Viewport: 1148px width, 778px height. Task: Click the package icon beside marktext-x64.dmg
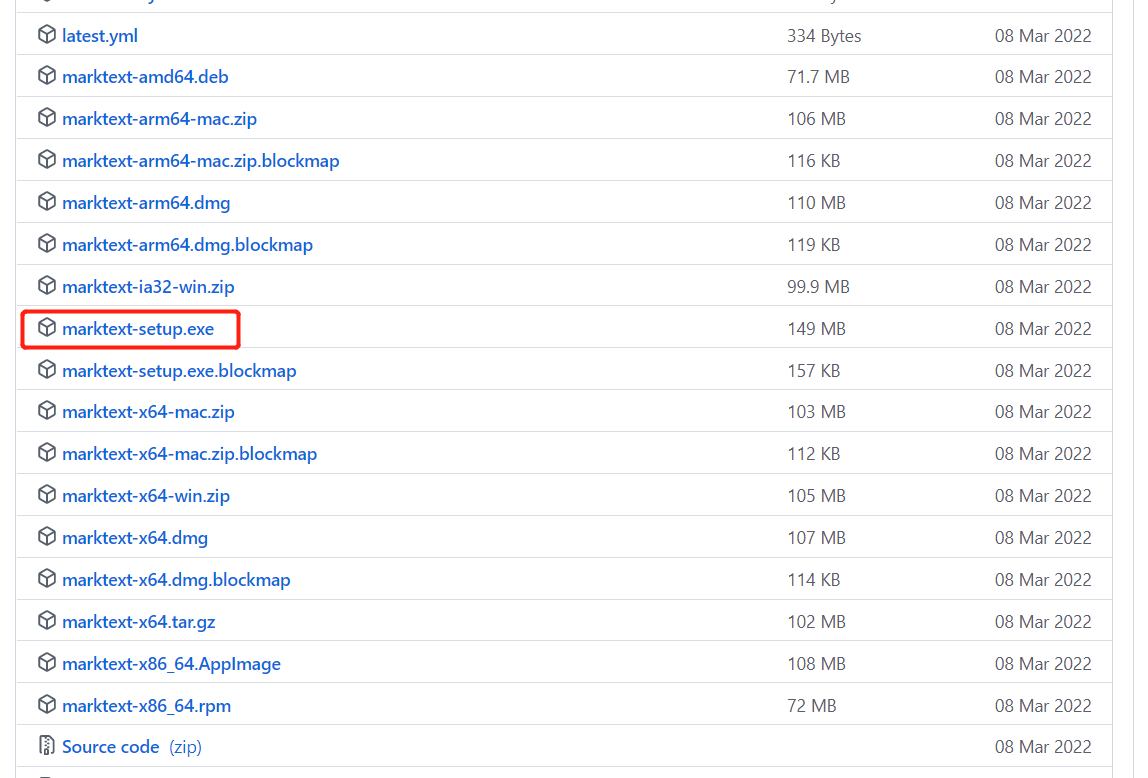47,536
